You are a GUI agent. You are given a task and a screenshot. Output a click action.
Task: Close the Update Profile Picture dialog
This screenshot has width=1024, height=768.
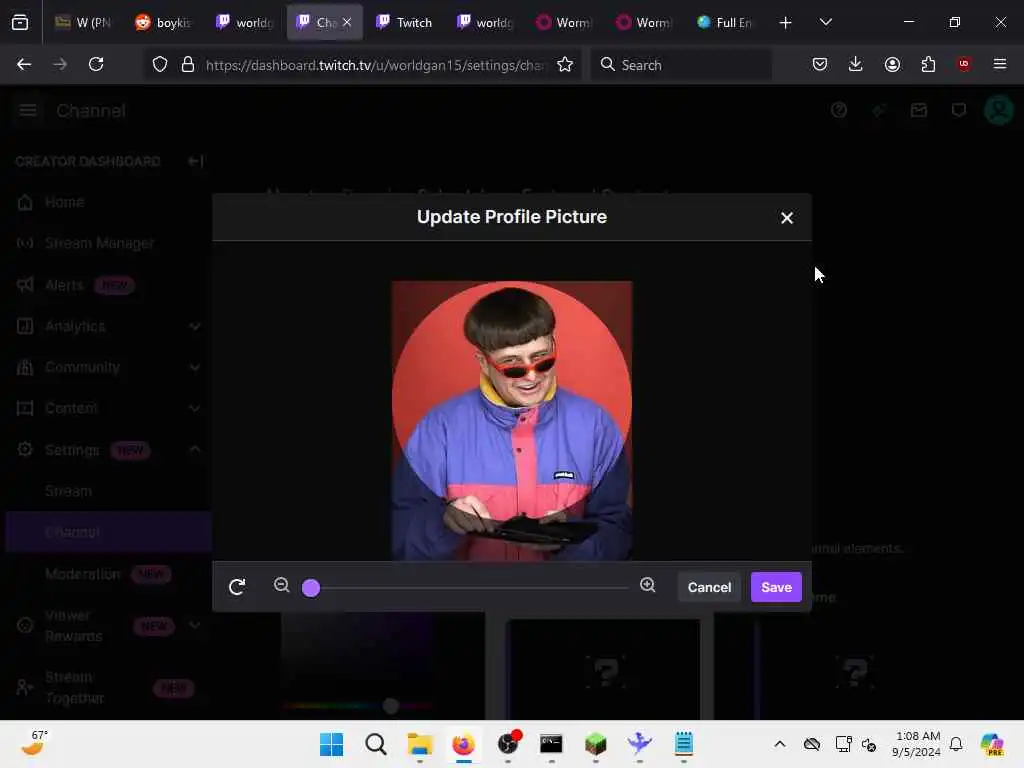[x=786, y=218]
